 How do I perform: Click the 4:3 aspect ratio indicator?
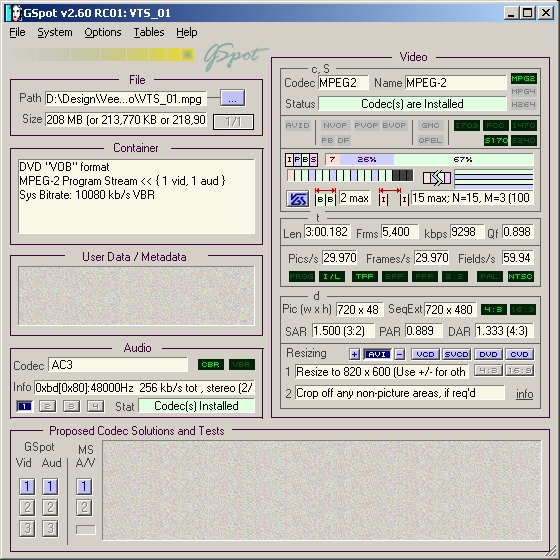point(494,310)
